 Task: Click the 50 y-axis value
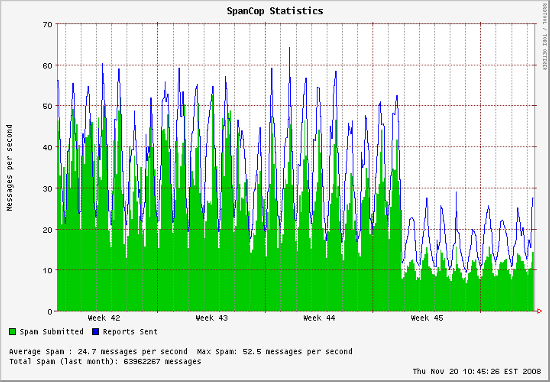coord(48,106)
